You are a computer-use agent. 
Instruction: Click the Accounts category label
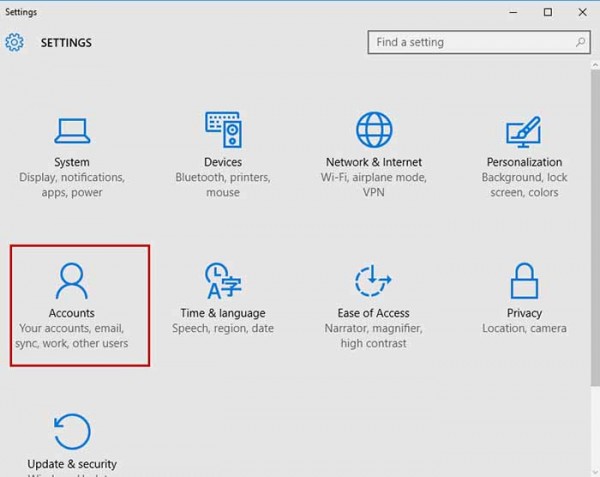(x=72, y=313)
